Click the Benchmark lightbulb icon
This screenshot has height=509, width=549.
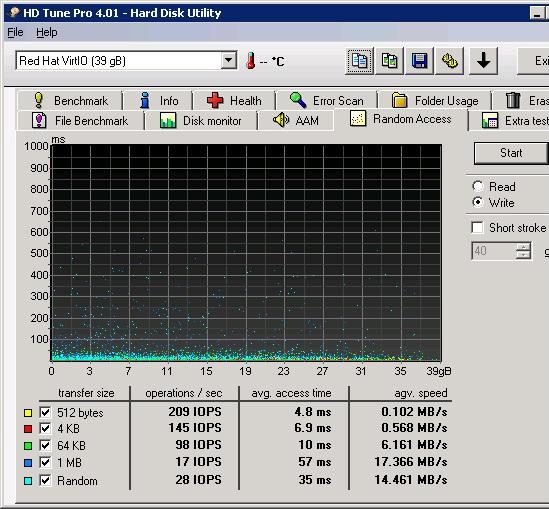tap(39, 100)
